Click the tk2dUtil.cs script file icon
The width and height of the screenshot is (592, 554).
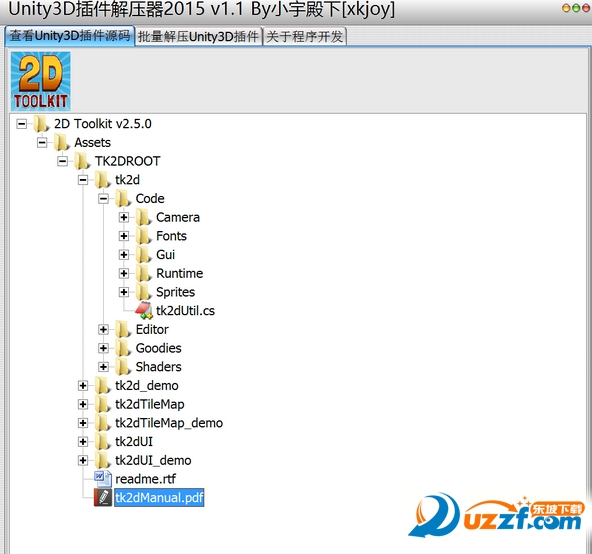pos(144,310)
